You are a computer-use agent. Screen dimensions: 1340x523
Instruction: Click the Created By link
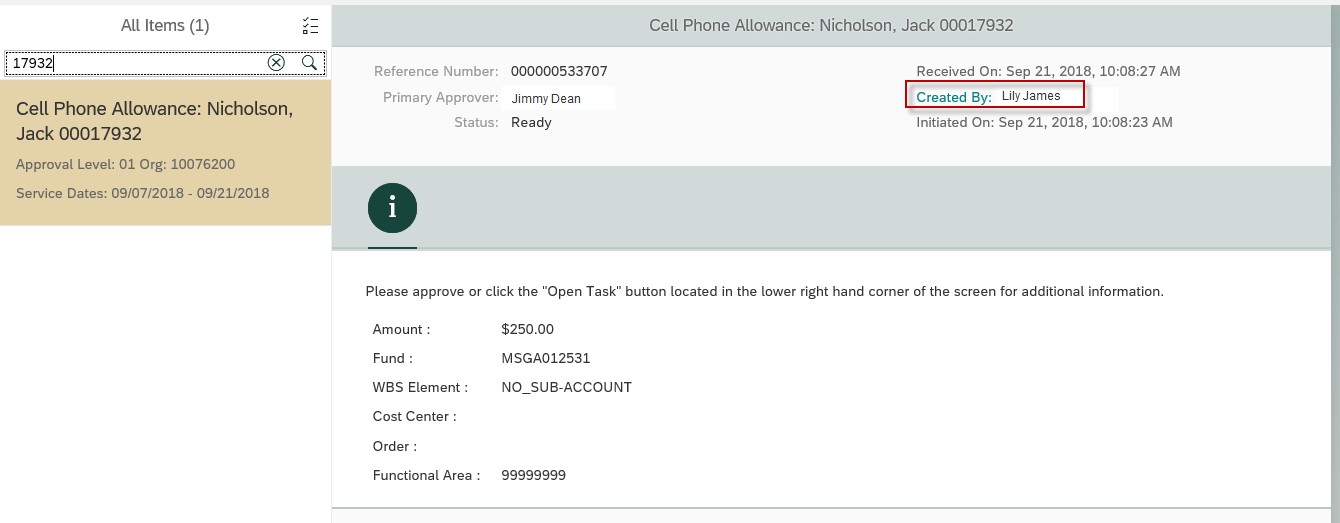click(954, 97)
